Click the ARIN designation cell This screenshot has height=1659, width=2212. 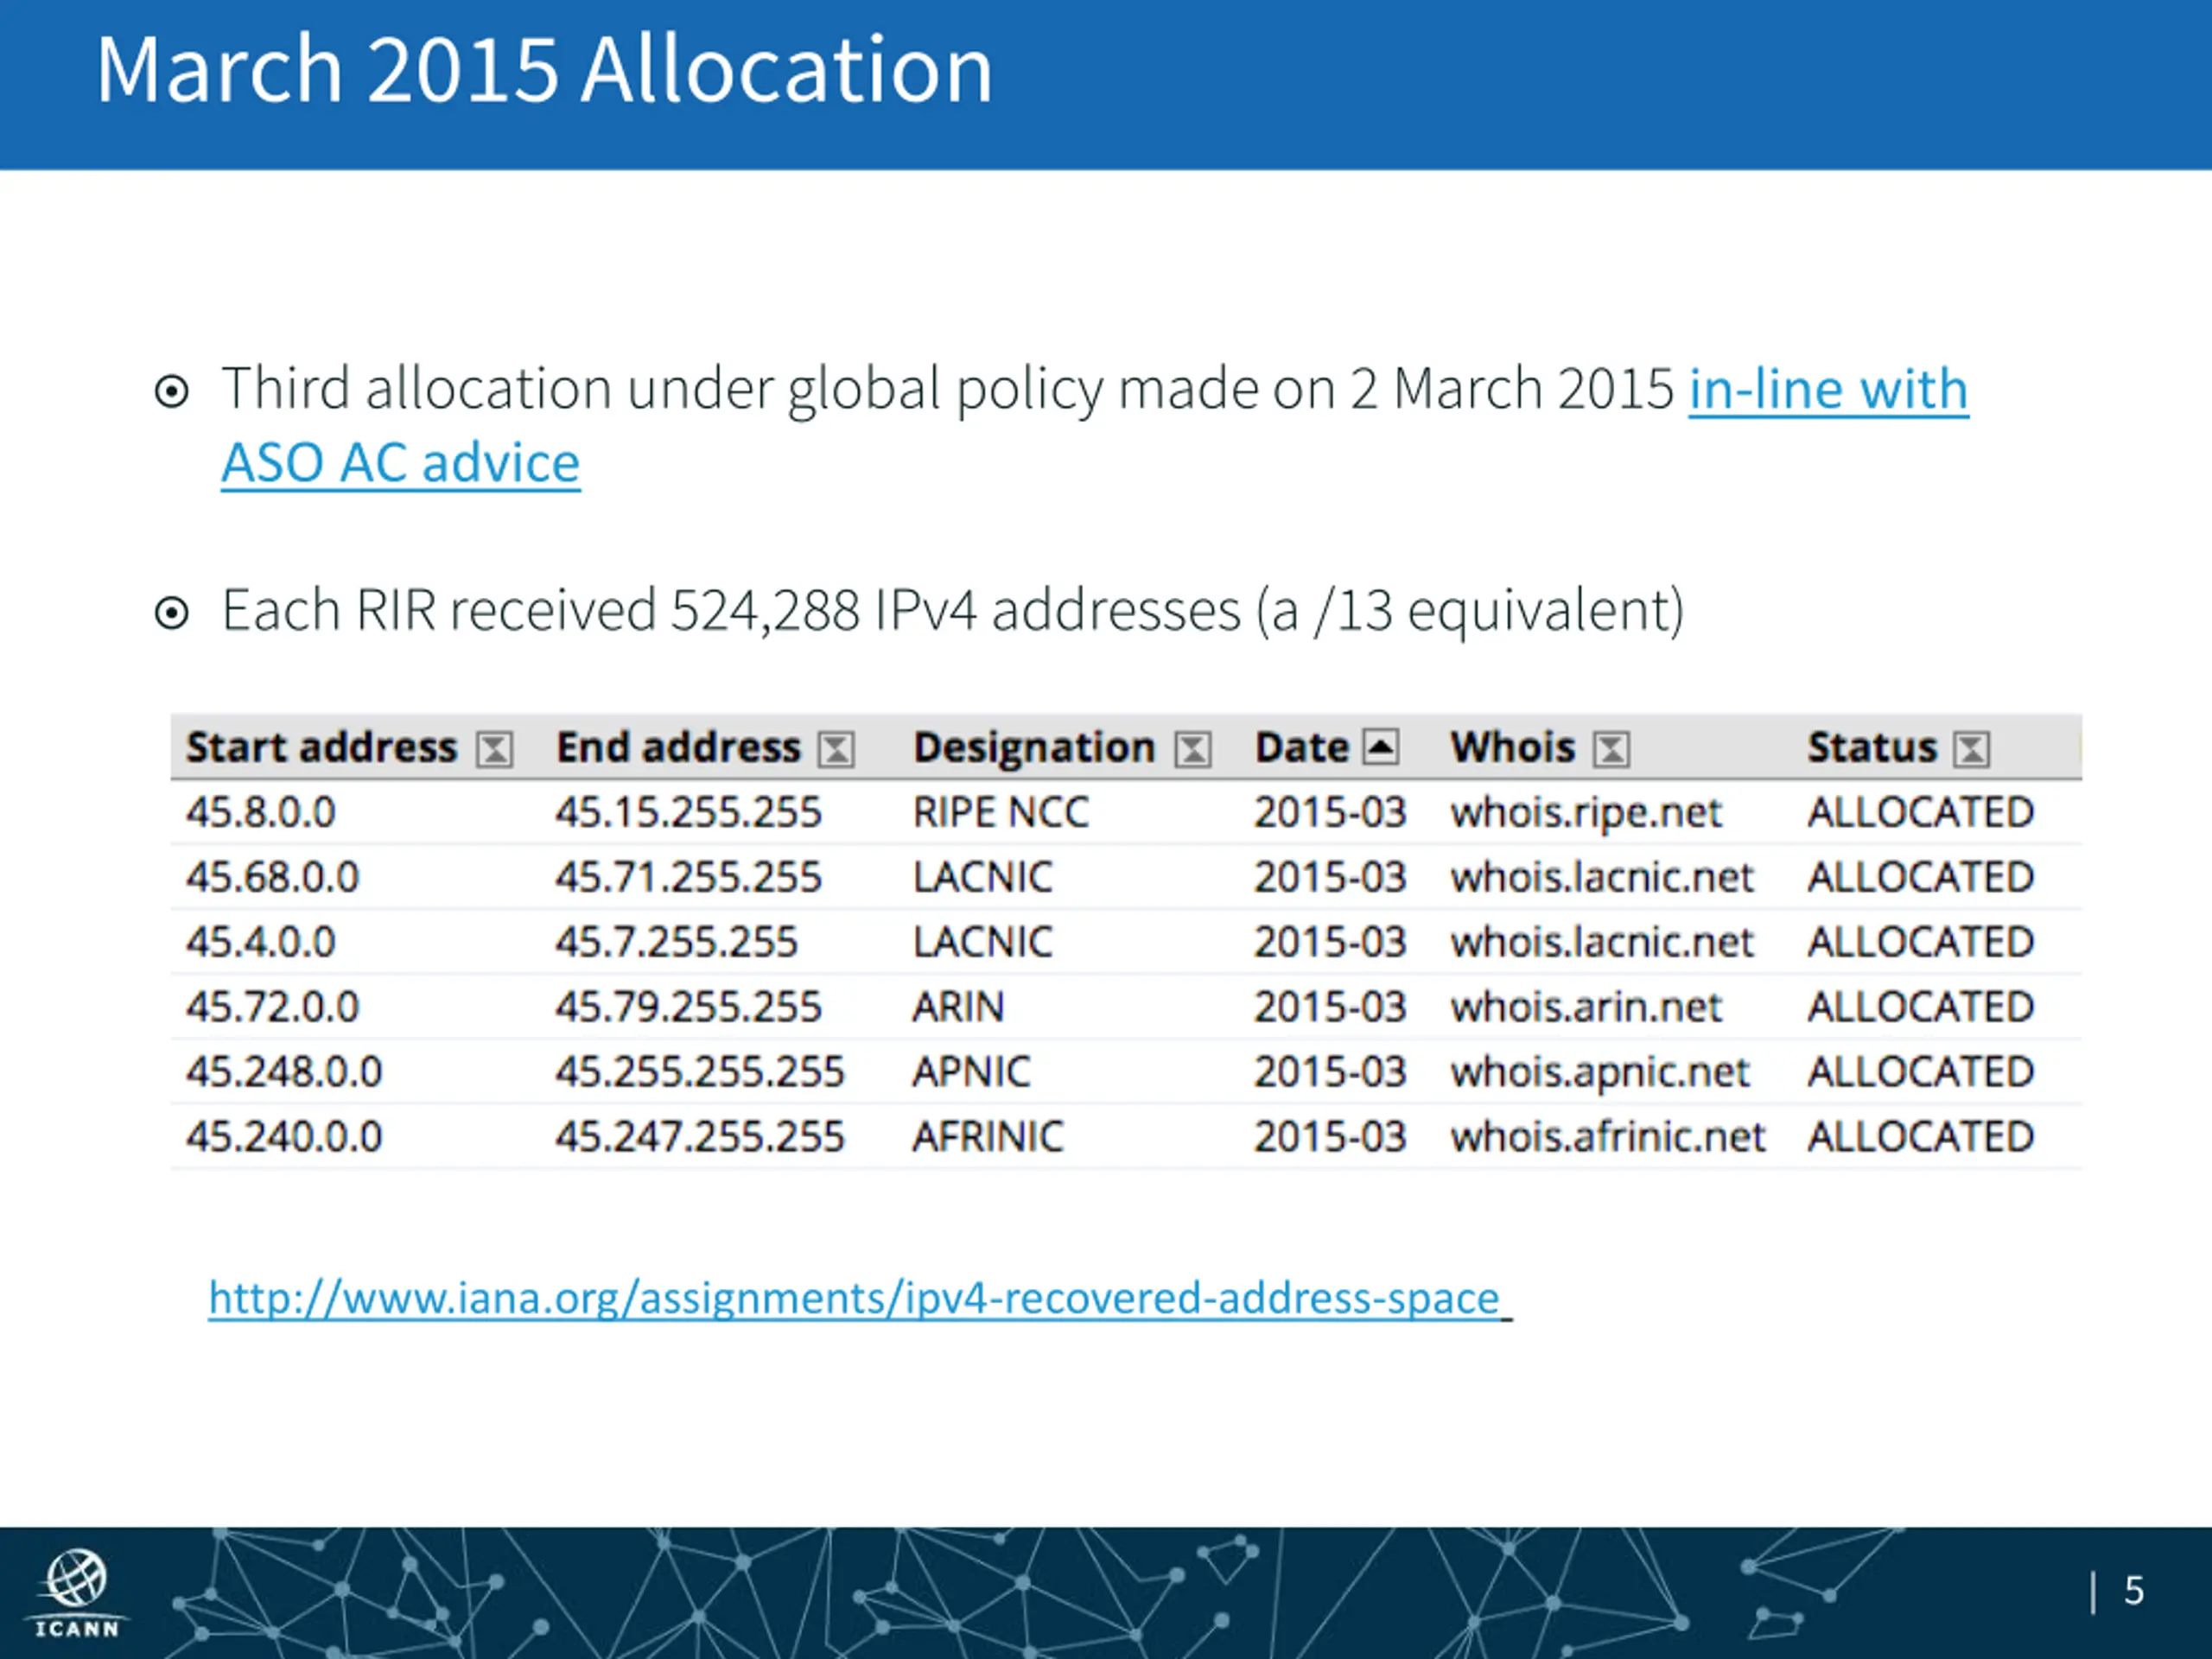[x=958, y=1007]
